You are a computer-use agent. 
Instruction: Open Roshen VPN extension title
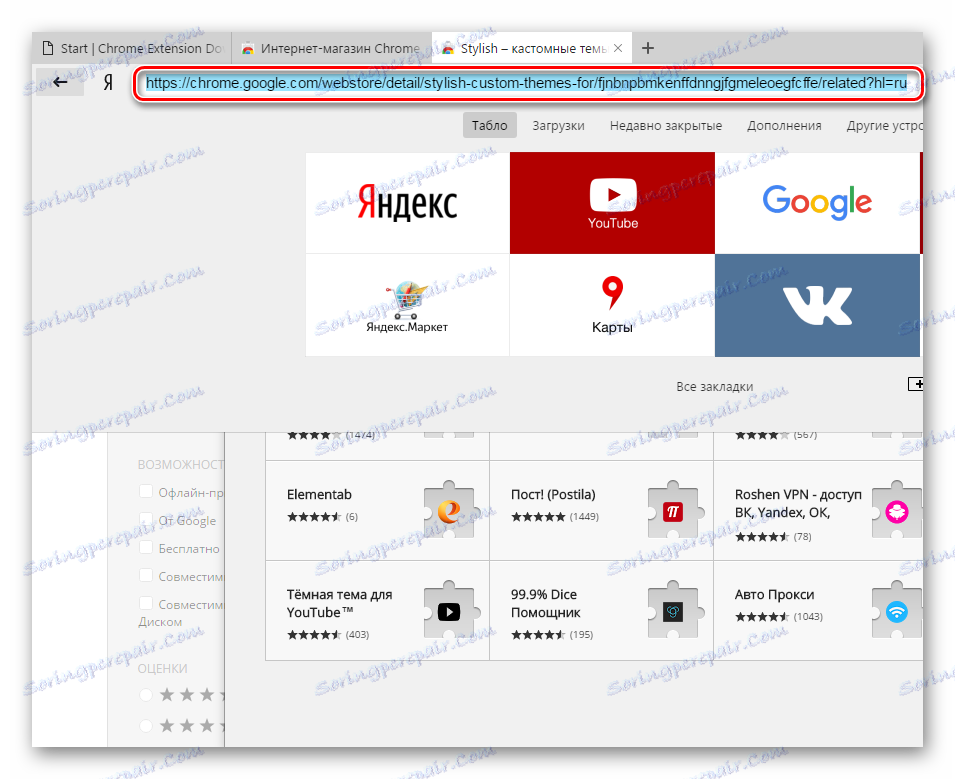pos(798,503)
